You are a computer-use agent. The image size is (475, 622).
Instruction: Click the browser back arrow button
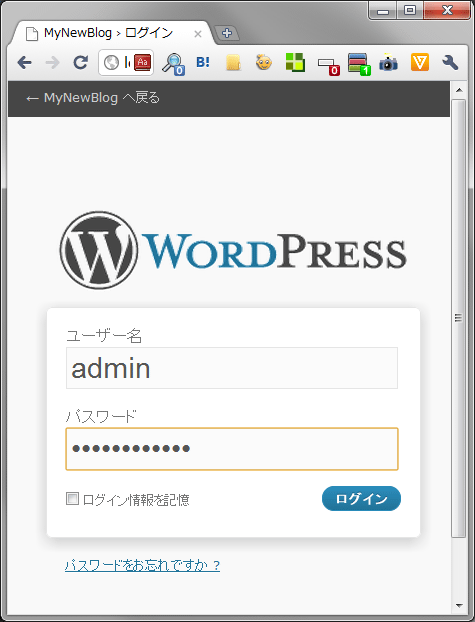click(x=25, y=63)
